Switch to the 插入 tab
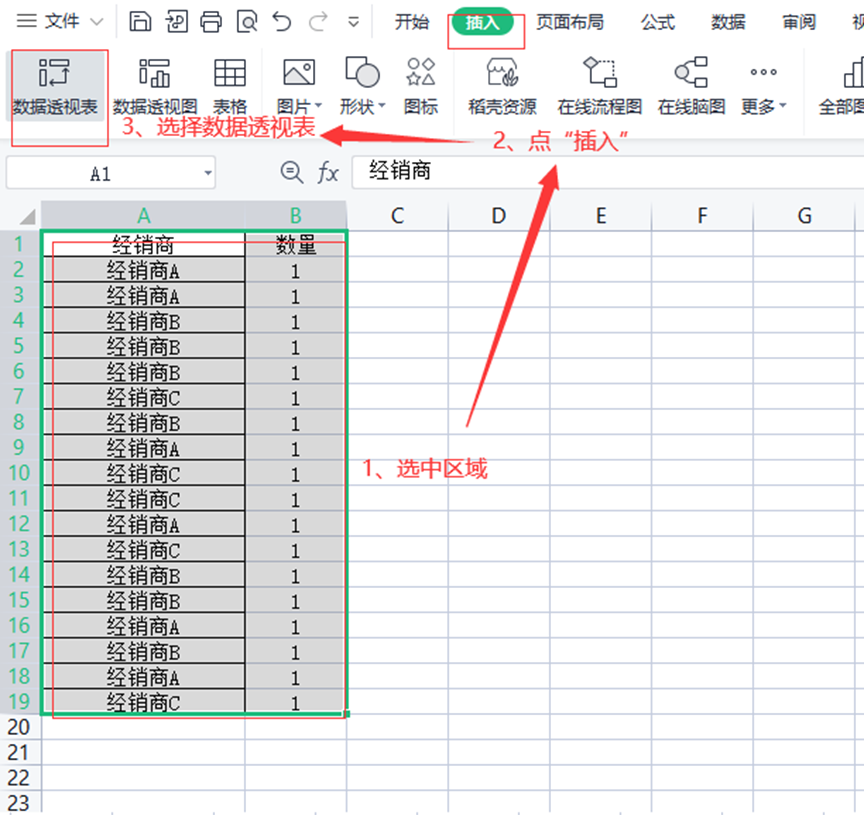This screenshot has height=815, width=864. point(482,23)
